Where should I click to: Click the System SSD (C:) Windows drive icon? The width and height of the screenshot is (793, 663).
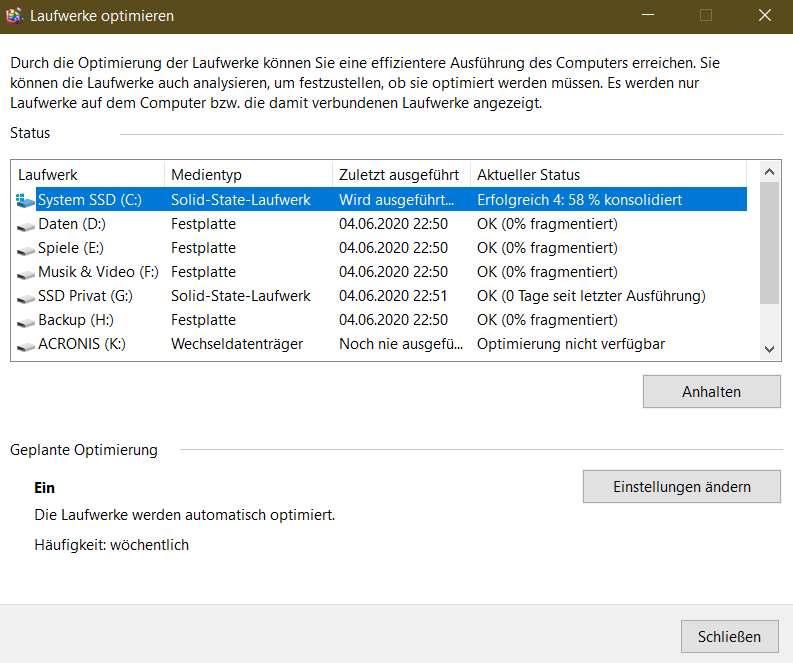[x=25, y=200]
